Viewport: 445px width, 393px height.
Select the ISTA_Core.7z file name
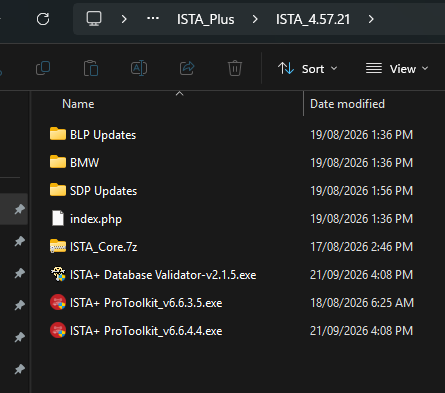[x=103, y=247]
